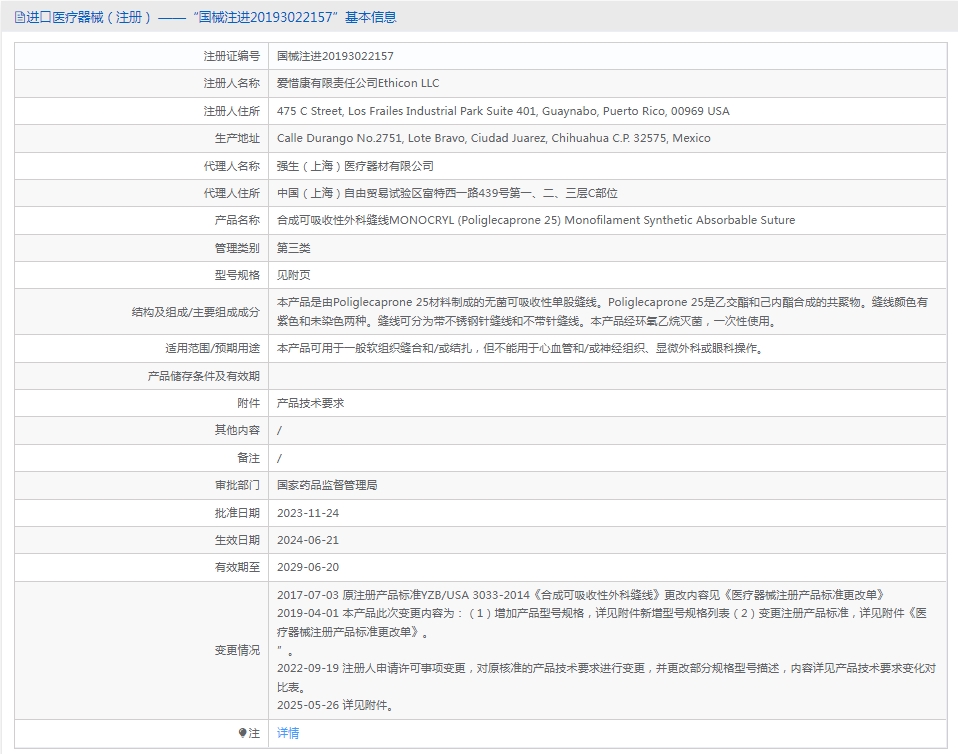Click the 2025-05-26 详见附件 change entry
Viewport: 958px width, 754px height.
click(335, 705)
